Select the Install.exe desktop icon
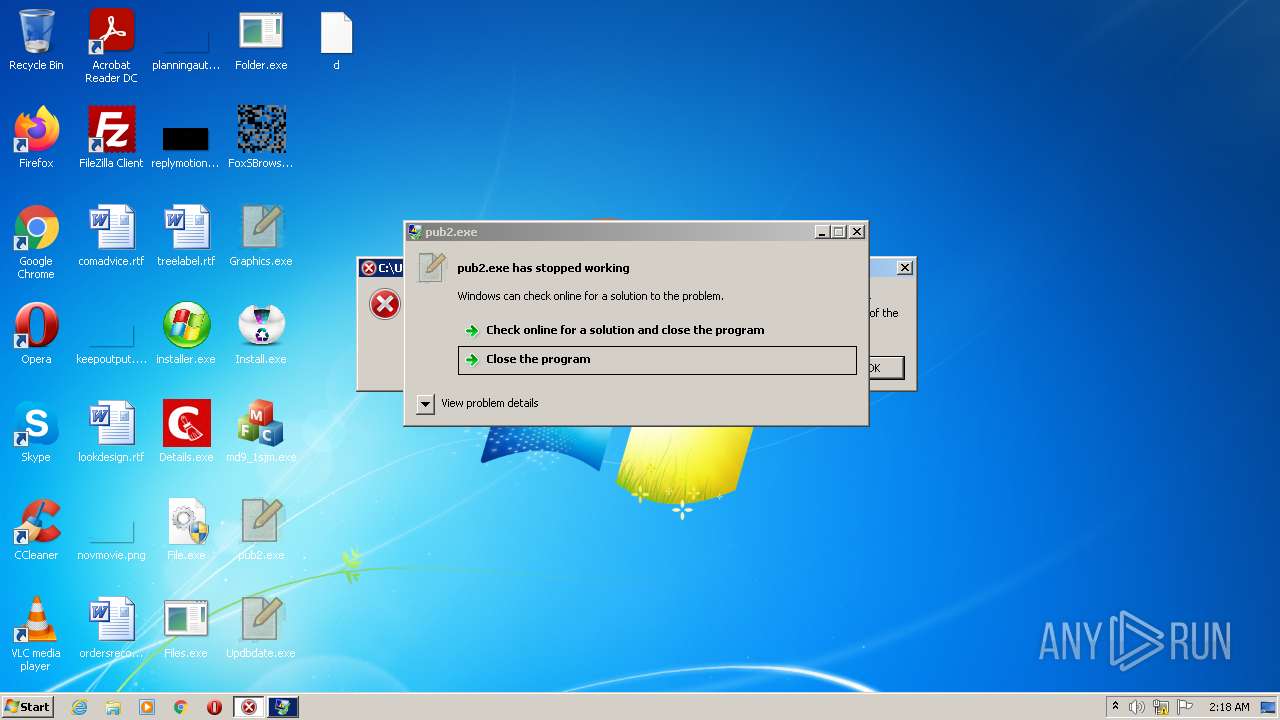Image resolution: width=1280 pixels, height=720 pixels. click(x=261, y=334)
